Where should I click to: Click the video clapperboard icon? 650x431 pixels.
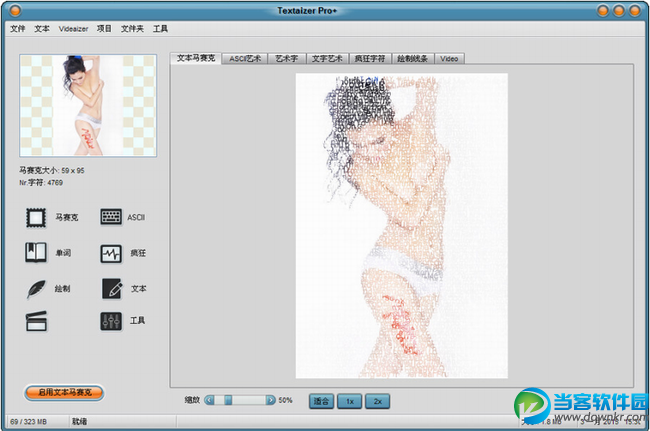pyautogui.click(x=37, y=321)
